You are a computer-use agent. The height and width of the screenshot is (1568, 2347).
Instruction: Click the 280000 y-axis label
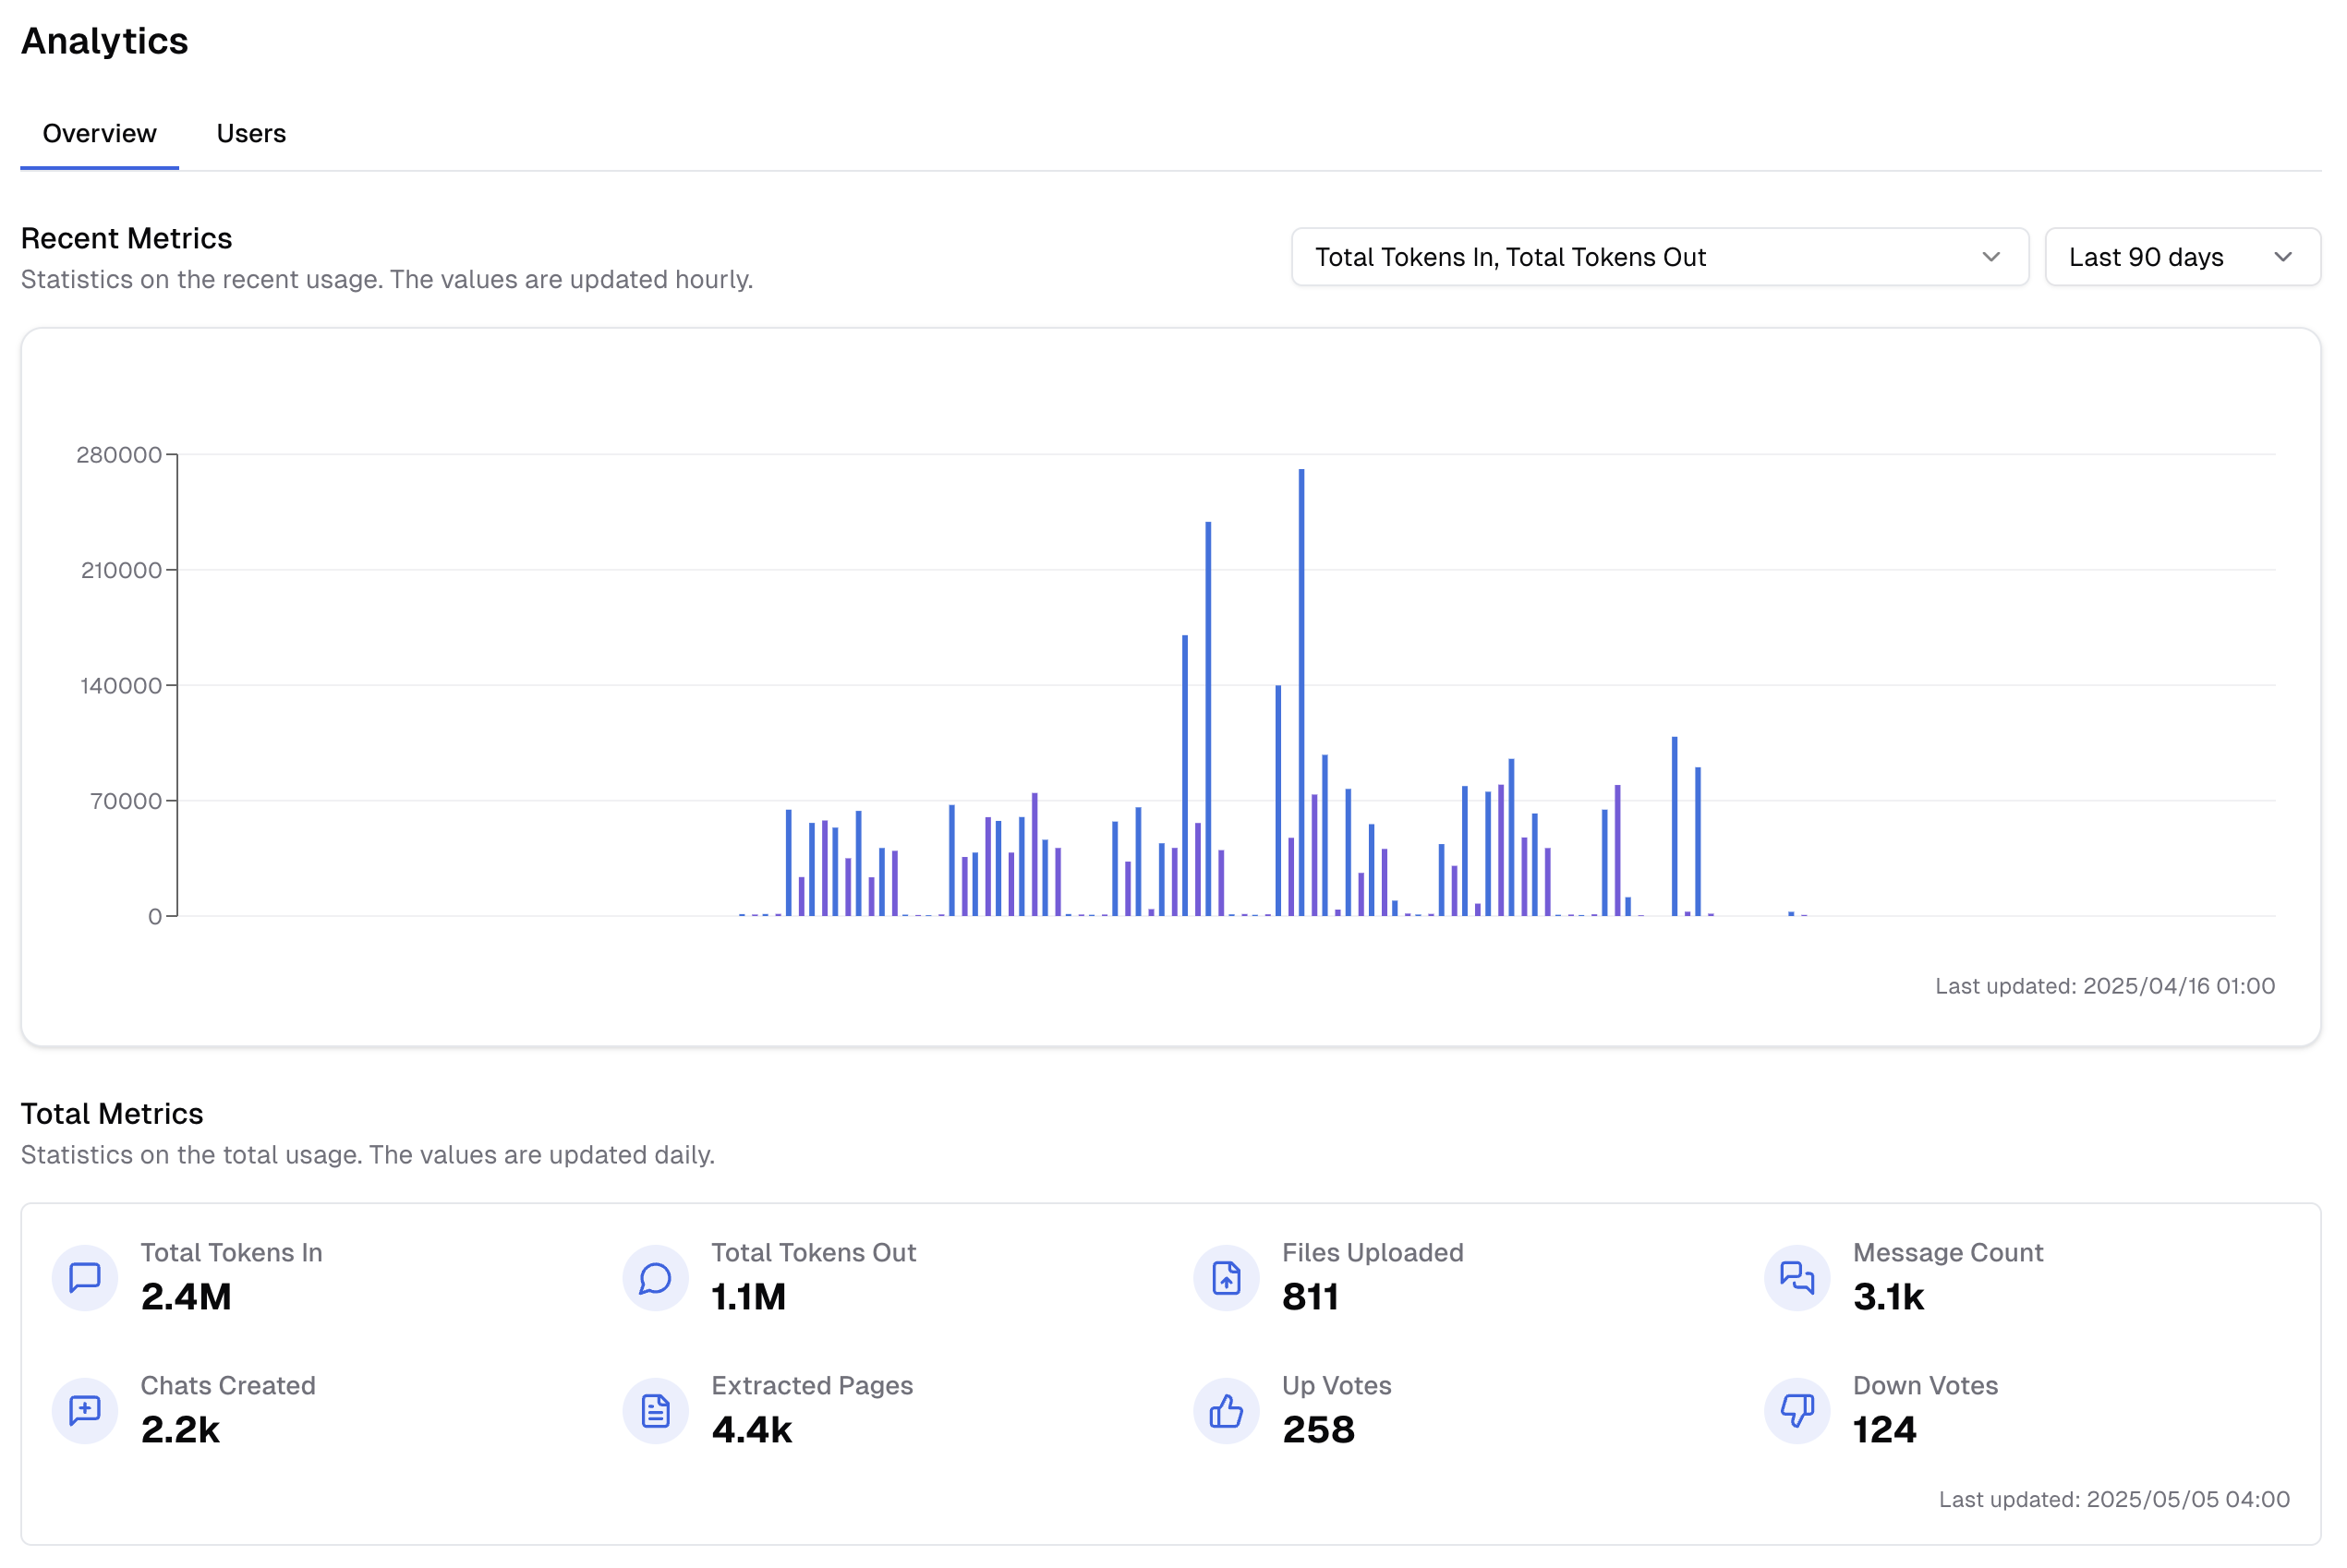(x=119, y=454)
